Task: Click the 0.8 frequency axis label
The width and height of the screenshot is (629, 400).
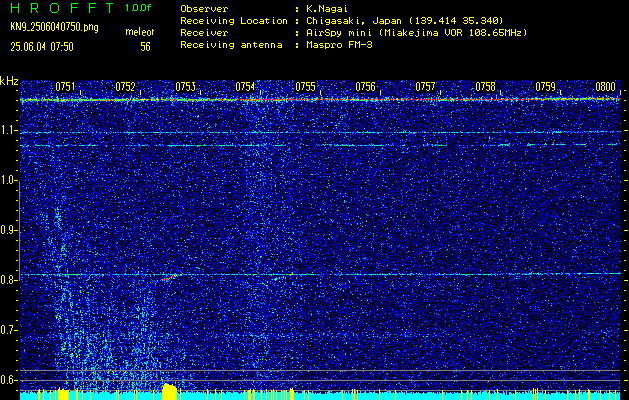Action: pos(8,280)
